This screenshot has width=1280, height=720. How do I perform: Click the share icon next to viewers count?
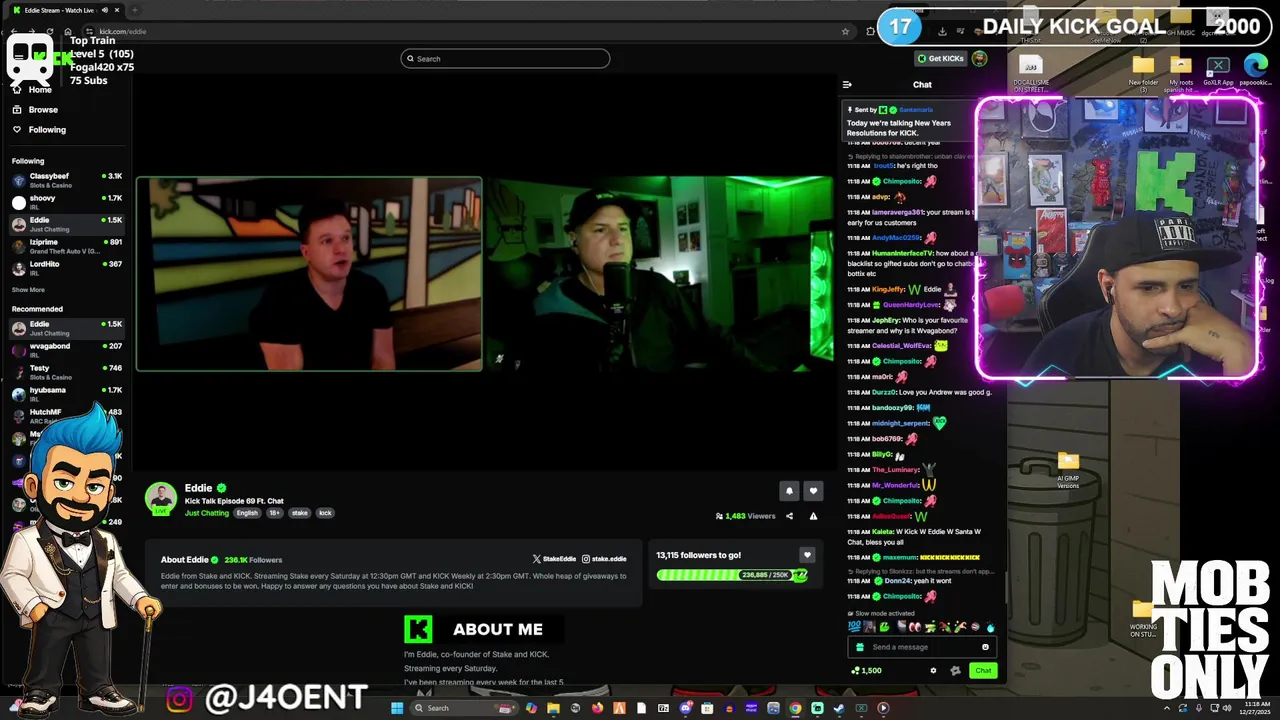point(789,516)
